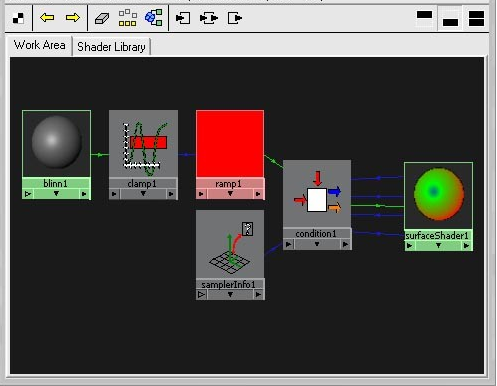497x386 pixels.
Task: Select the green condition1 to surfaceShader1 connection
Action: click(x=378, y=206)
